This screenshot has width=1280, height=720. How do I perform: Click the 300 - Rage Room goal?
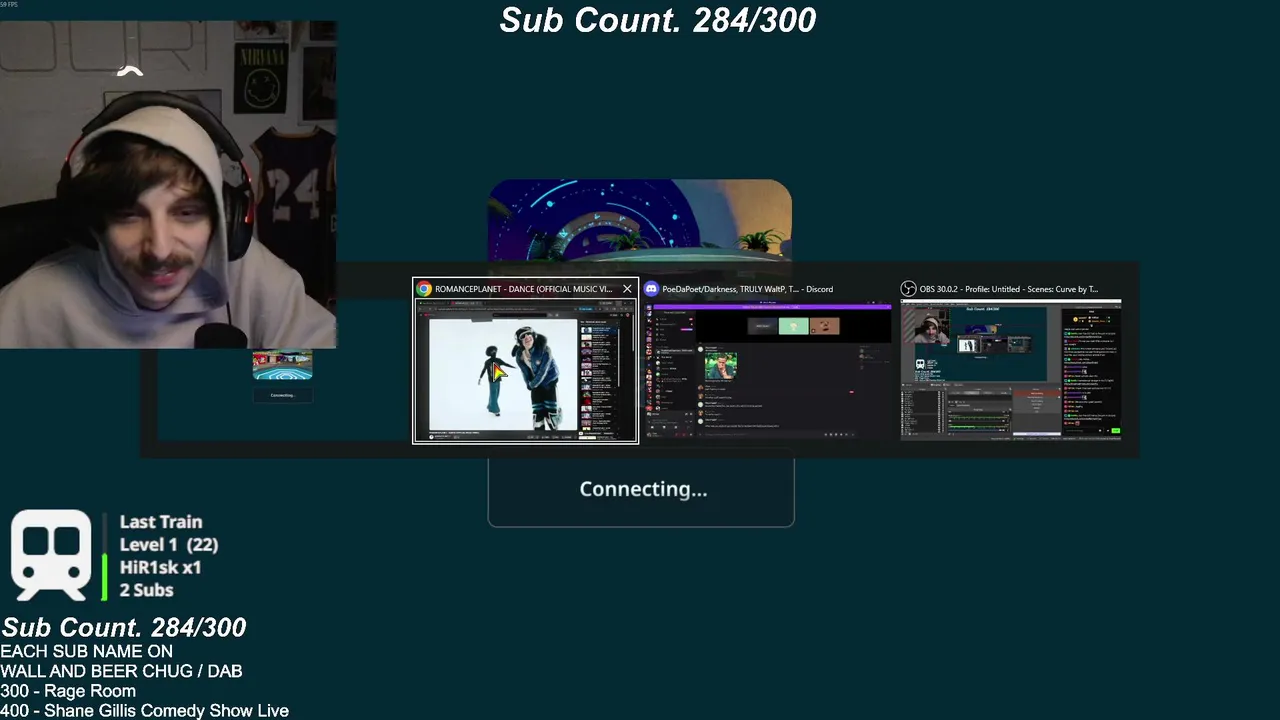68,691
